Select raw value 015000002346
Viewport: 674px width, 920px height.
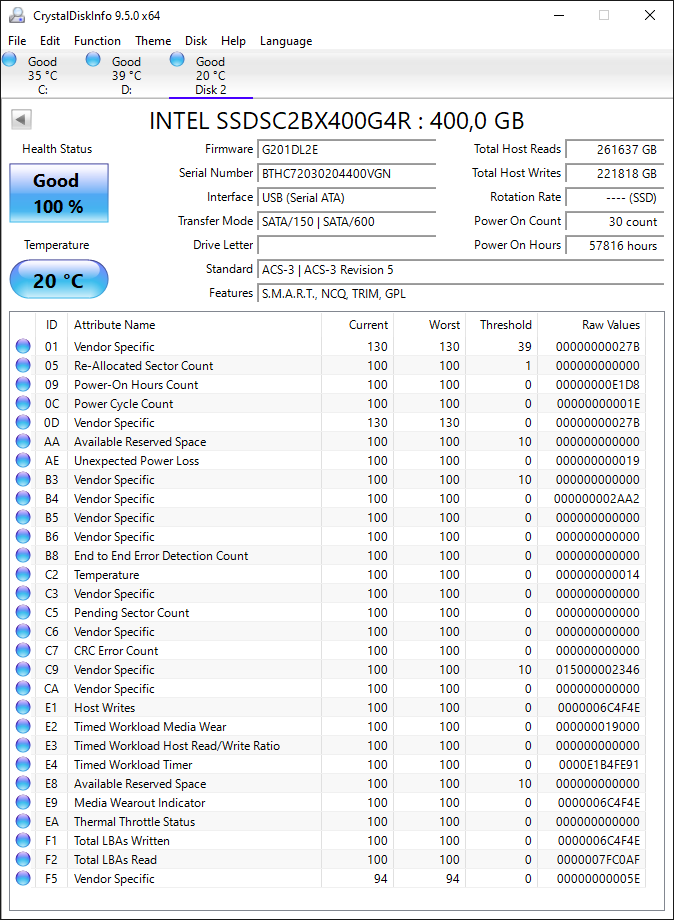598,669
